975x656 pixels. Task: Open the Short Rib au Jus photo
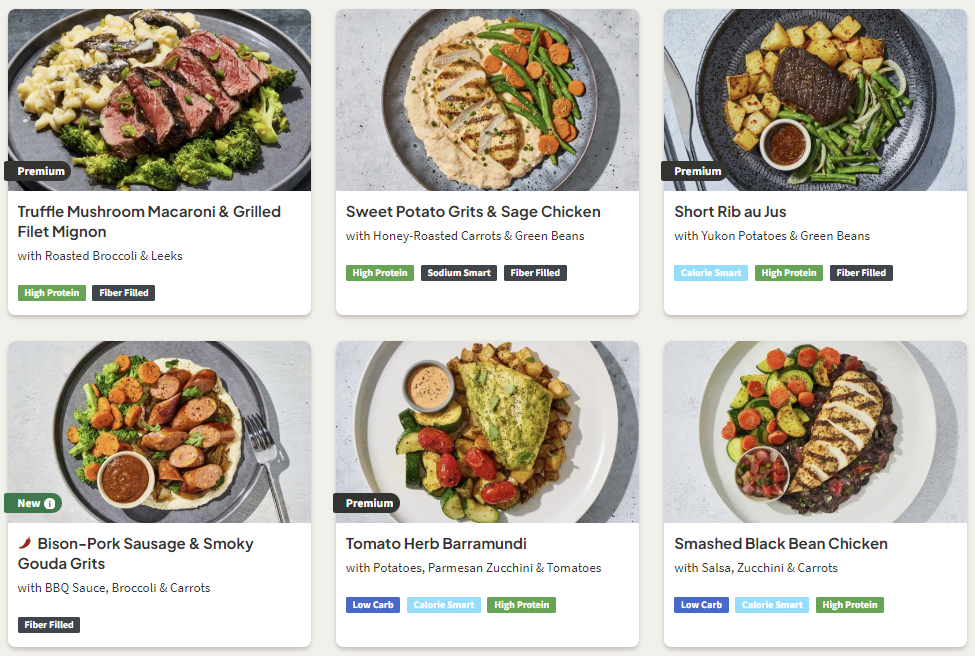coord(815,100)
